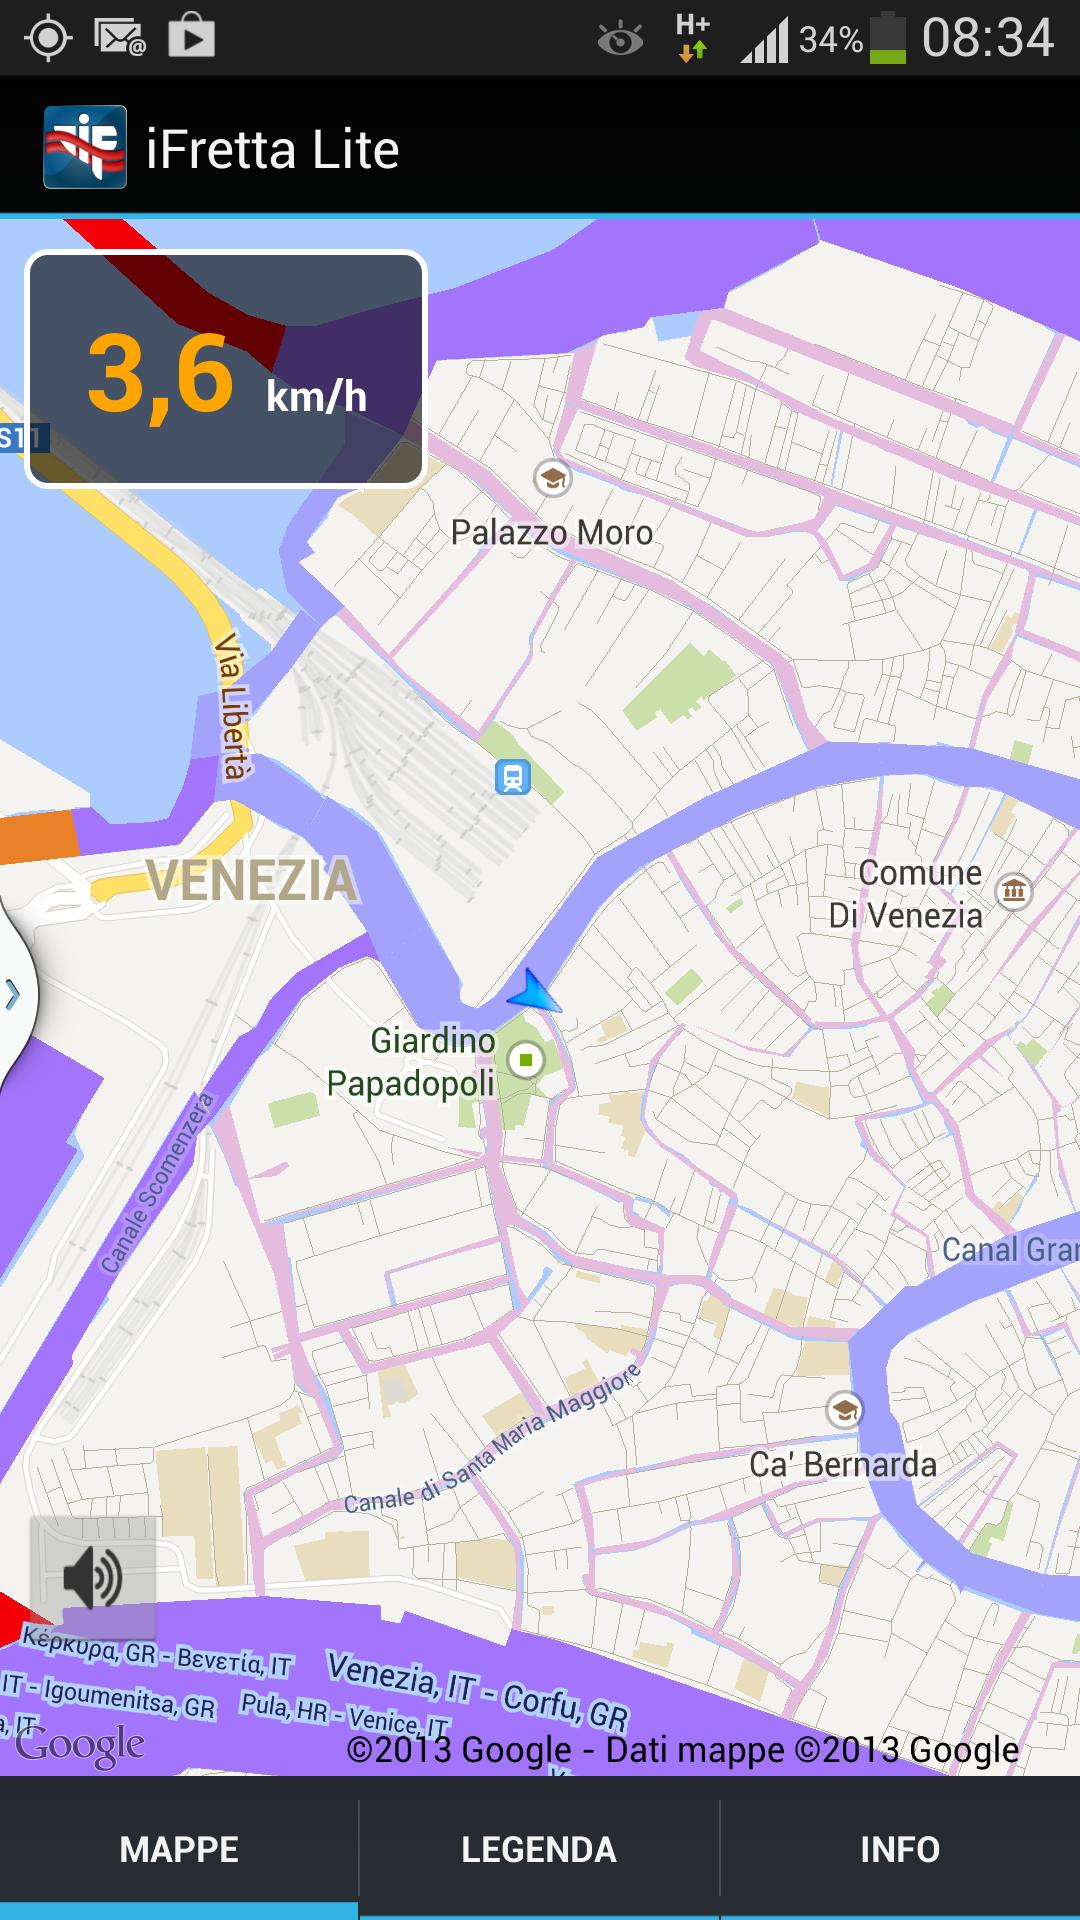
Task: Open the INFO tab
Action: tap(900, 1850)
